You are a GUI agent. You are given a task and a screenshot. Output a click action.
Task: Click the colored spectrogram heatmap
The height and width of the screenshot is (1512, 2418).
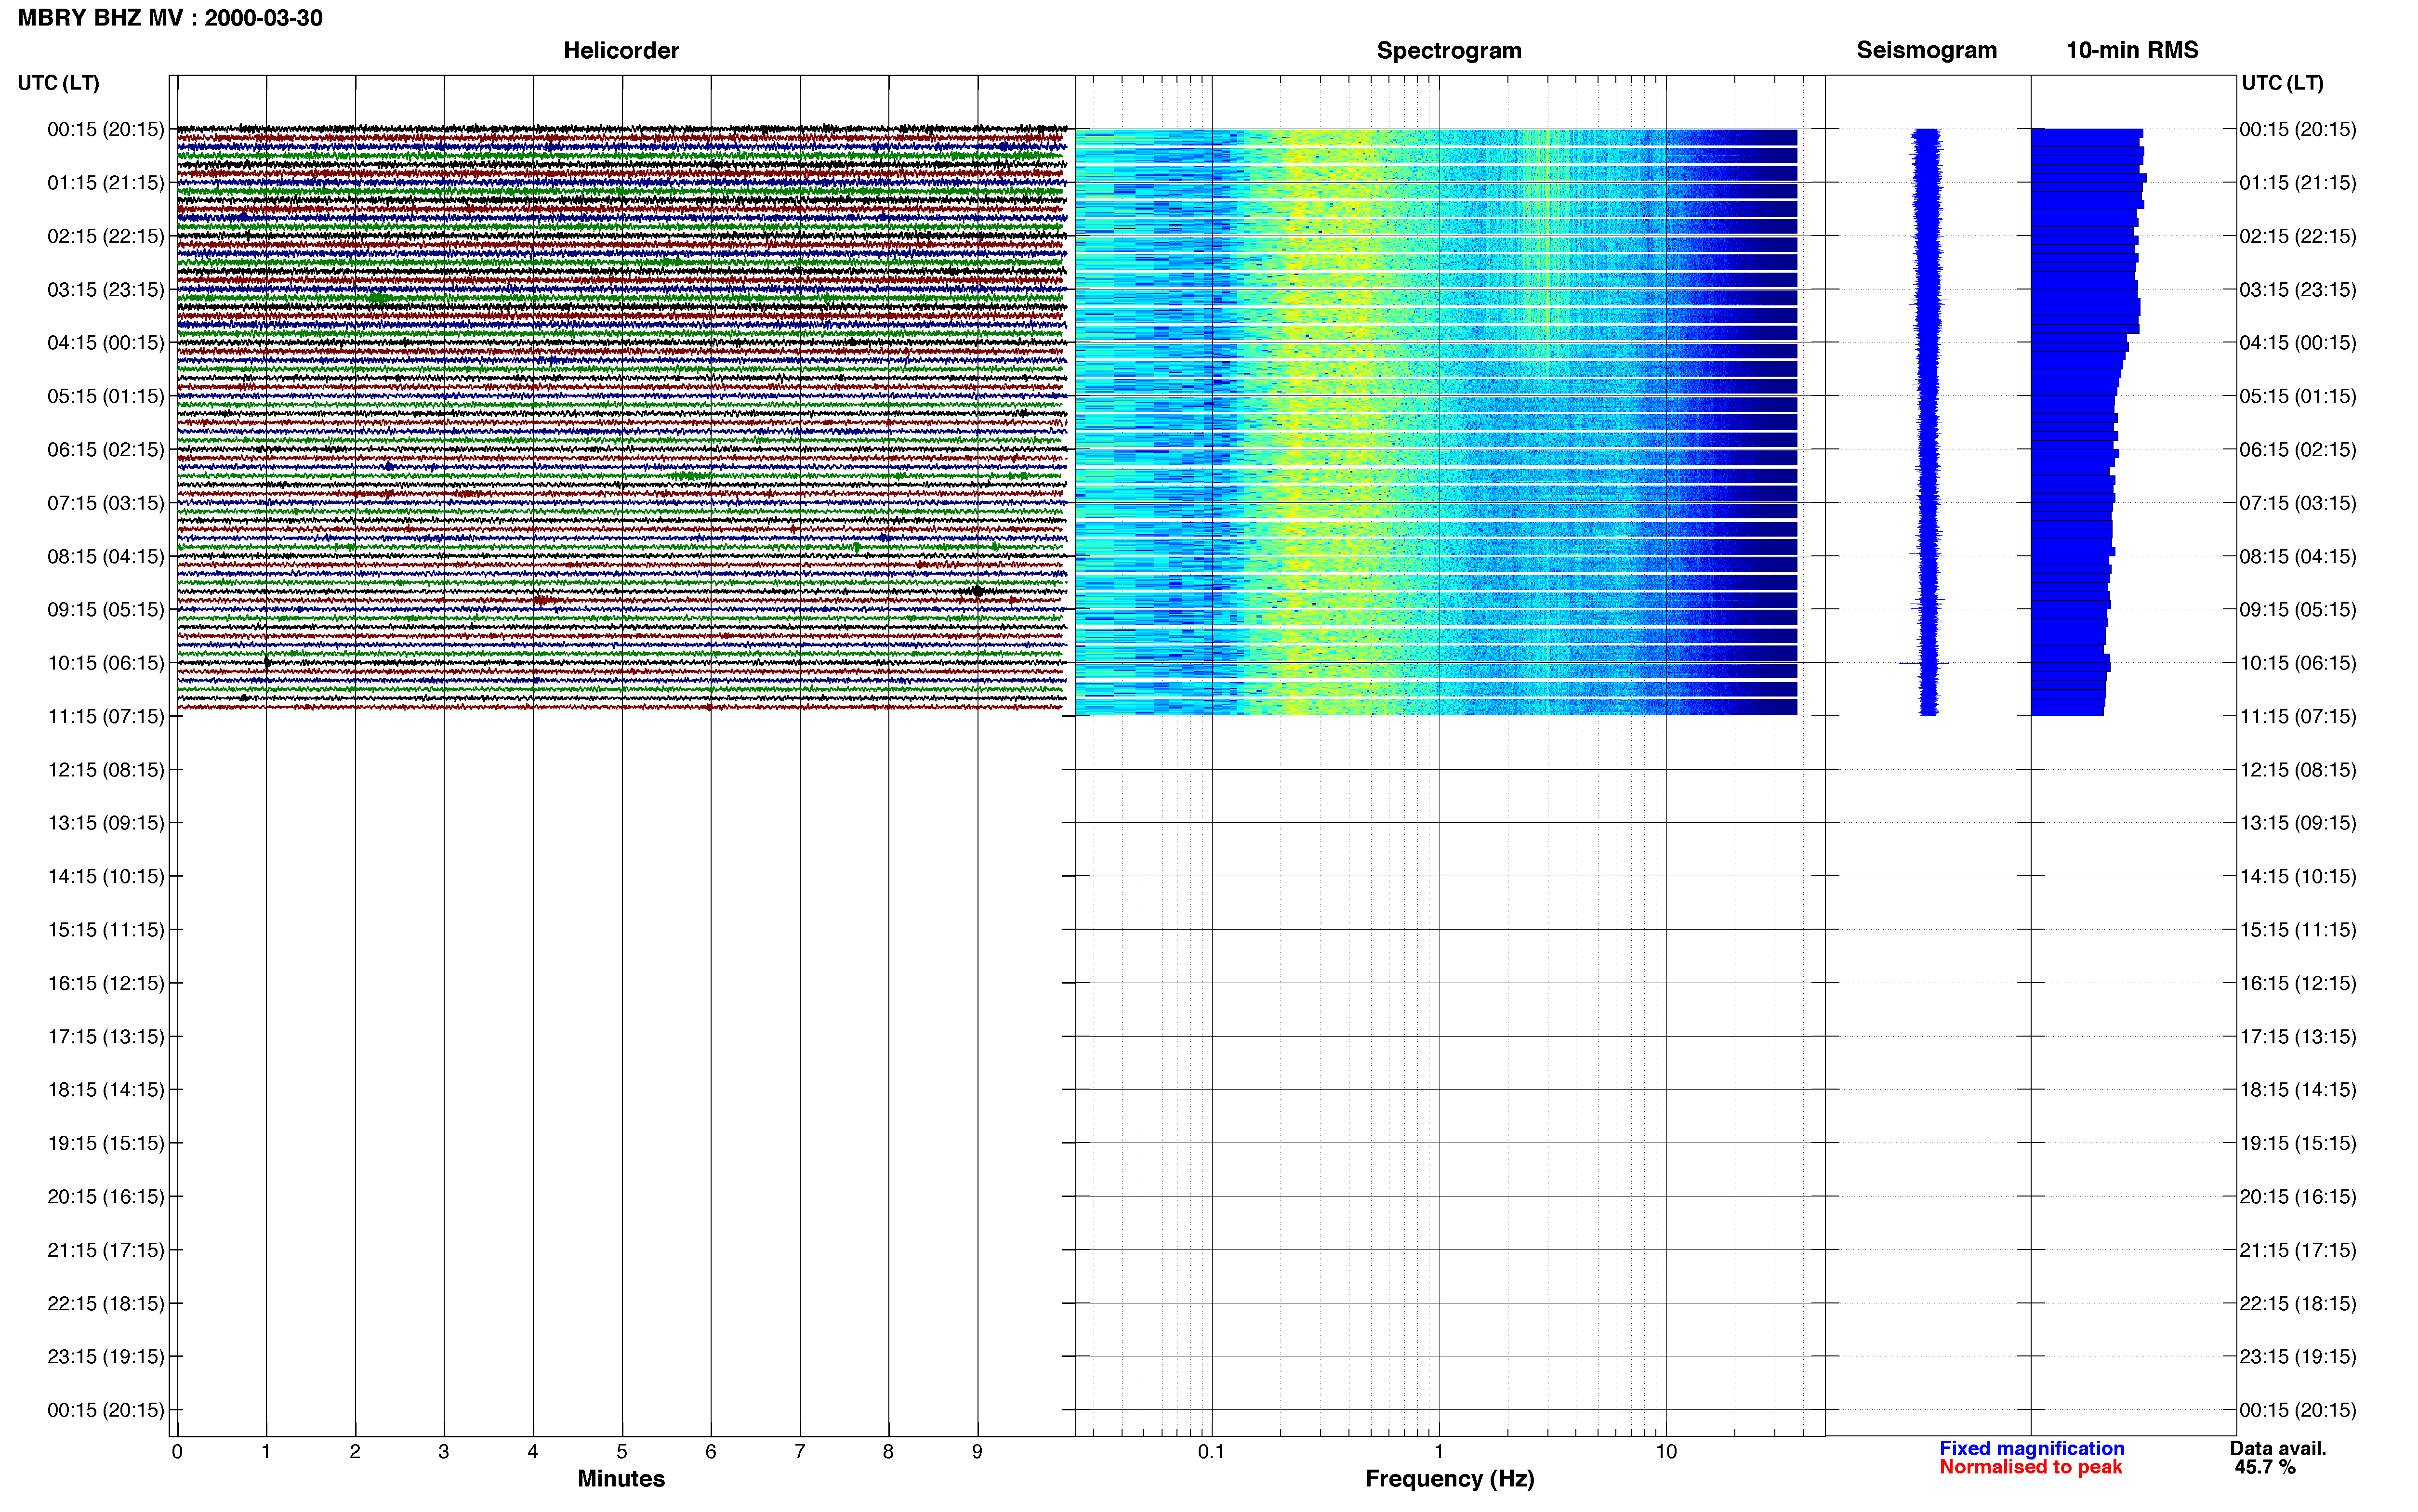click(x=1436, y=422)
